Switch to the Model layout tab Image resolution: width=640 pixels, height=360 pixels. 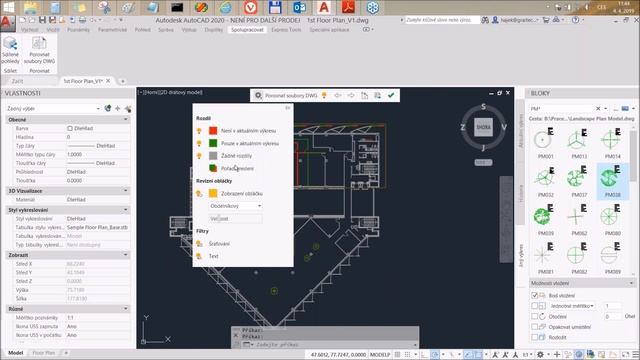click(x=16, y=353)
